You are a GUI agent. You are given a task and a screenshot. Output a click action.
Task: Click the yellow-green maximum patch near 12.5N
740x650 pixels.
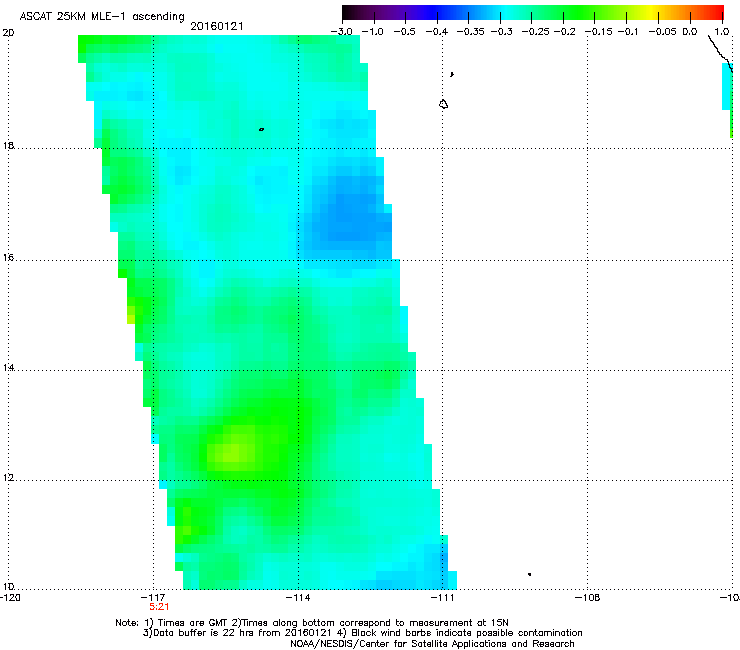(x=234, y=452)
